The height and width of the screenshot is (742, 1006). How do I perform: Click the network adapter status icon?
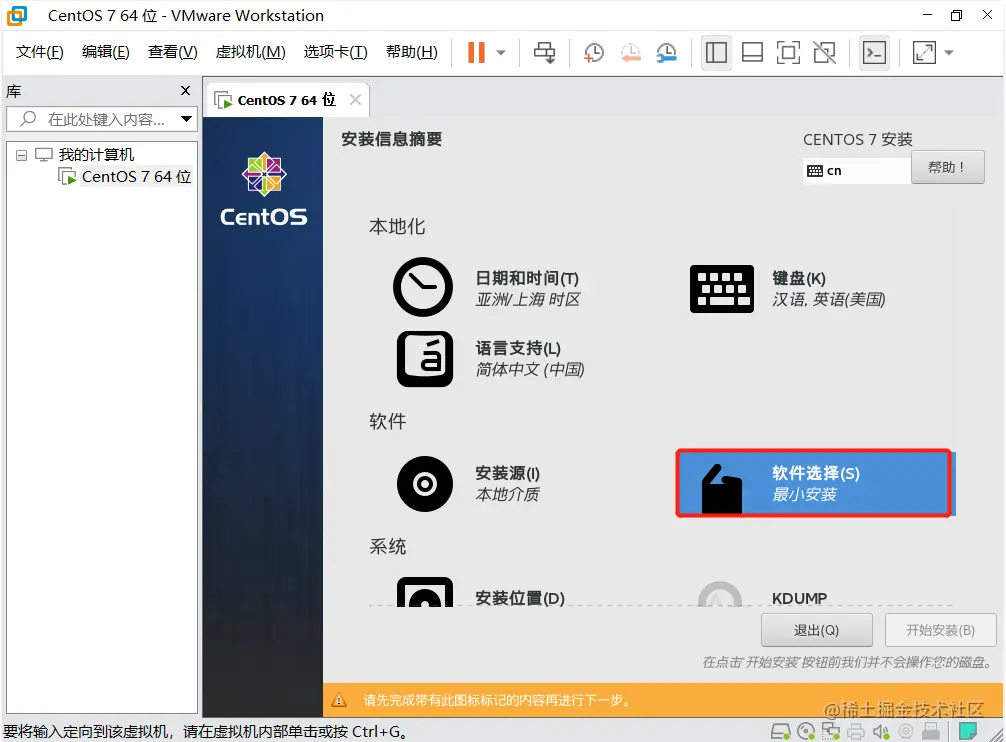coord(830,731)
